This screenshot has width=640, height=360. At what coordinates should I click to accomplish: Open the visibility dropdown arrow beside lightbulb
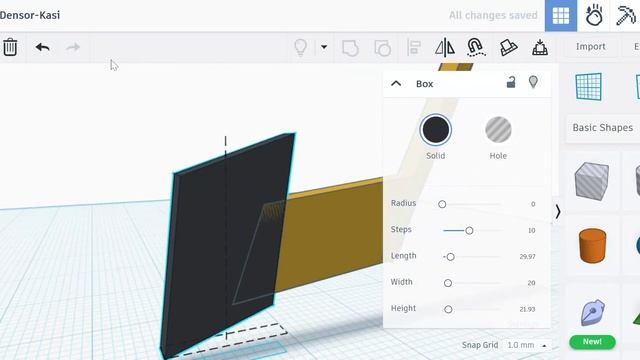[x=324, y=47]
